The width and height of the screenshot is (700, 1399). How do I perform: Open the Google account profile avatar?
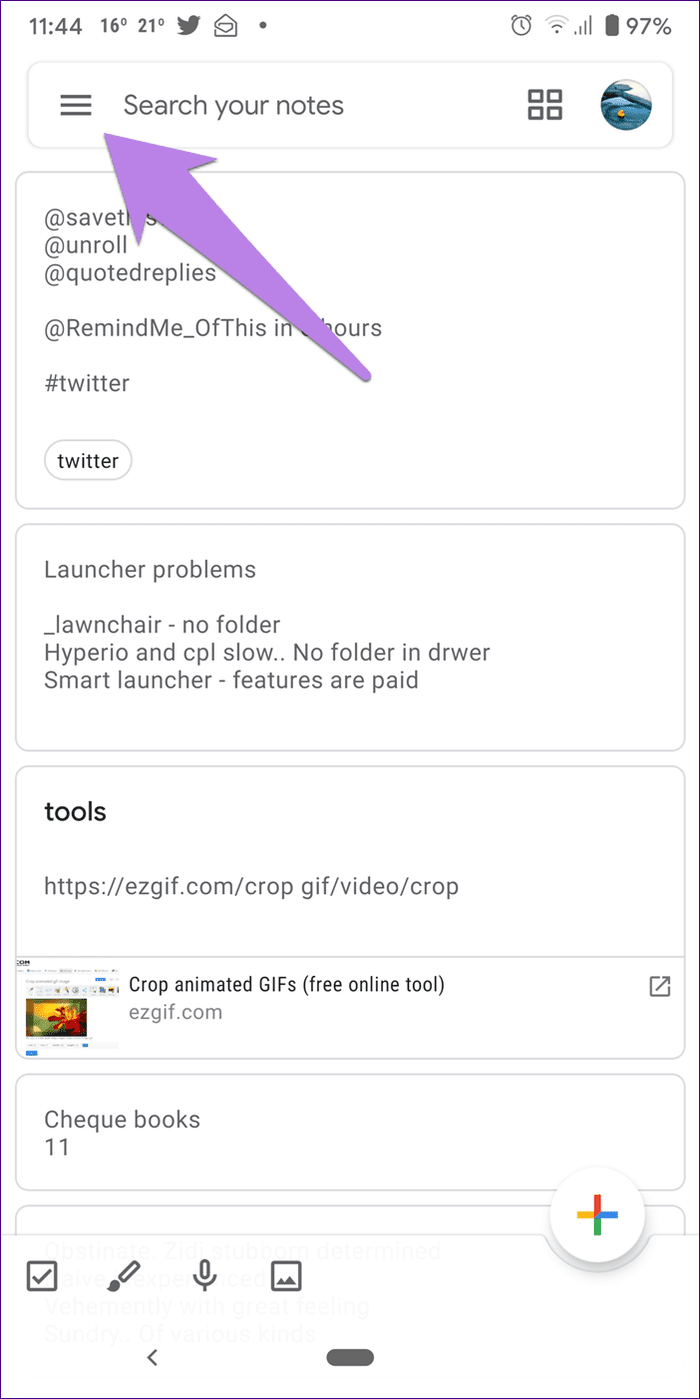[626, 104]
